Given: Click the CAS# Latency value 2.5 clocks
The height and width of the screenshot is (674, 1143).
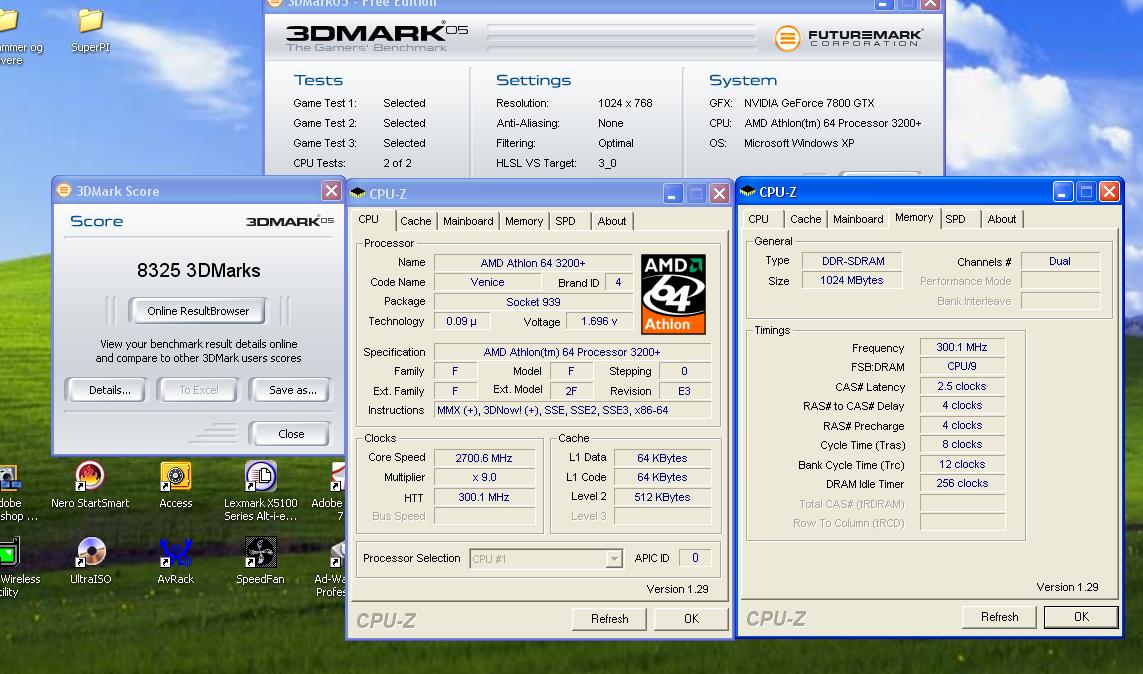Looking at the screenshot, I should pyautogui.click(x=961, y=386).
